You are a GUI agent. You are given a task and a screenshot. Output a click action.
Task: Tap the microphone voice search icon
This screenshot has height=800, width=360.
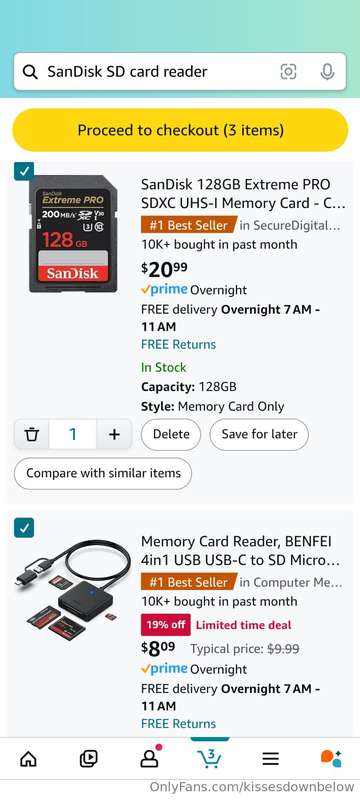coord(327,72)
